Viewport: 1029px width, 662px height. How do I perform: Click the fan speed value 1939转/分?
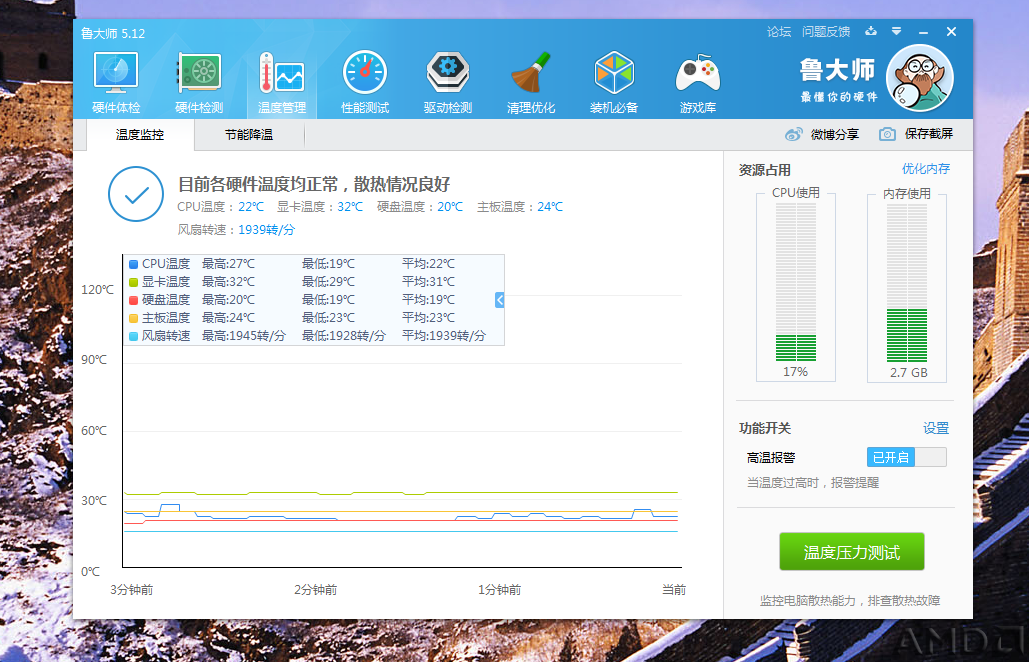pos(266,230)
